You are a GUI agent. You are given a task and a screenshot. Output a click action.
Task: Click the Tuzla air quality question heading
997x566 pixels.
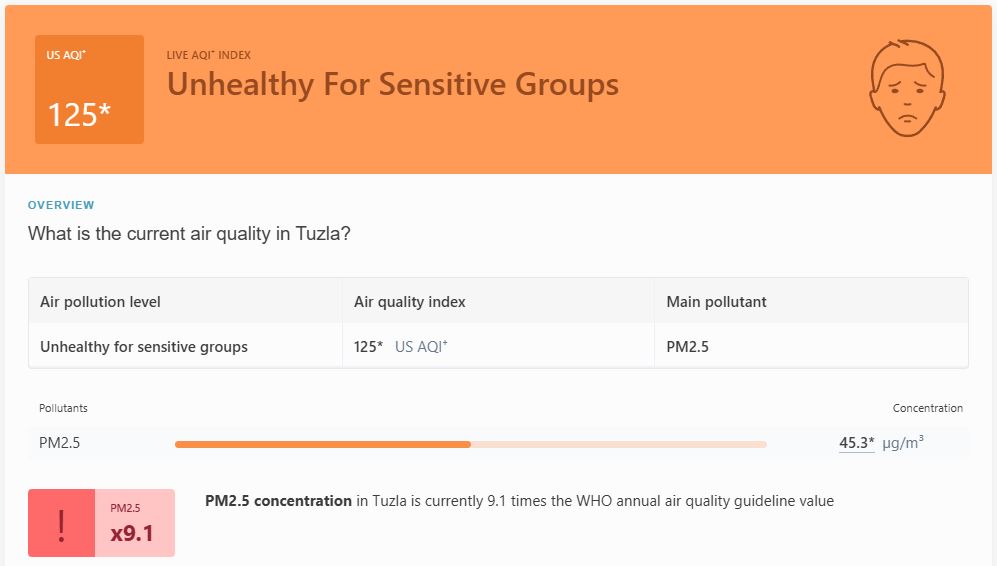coord(189,234)
